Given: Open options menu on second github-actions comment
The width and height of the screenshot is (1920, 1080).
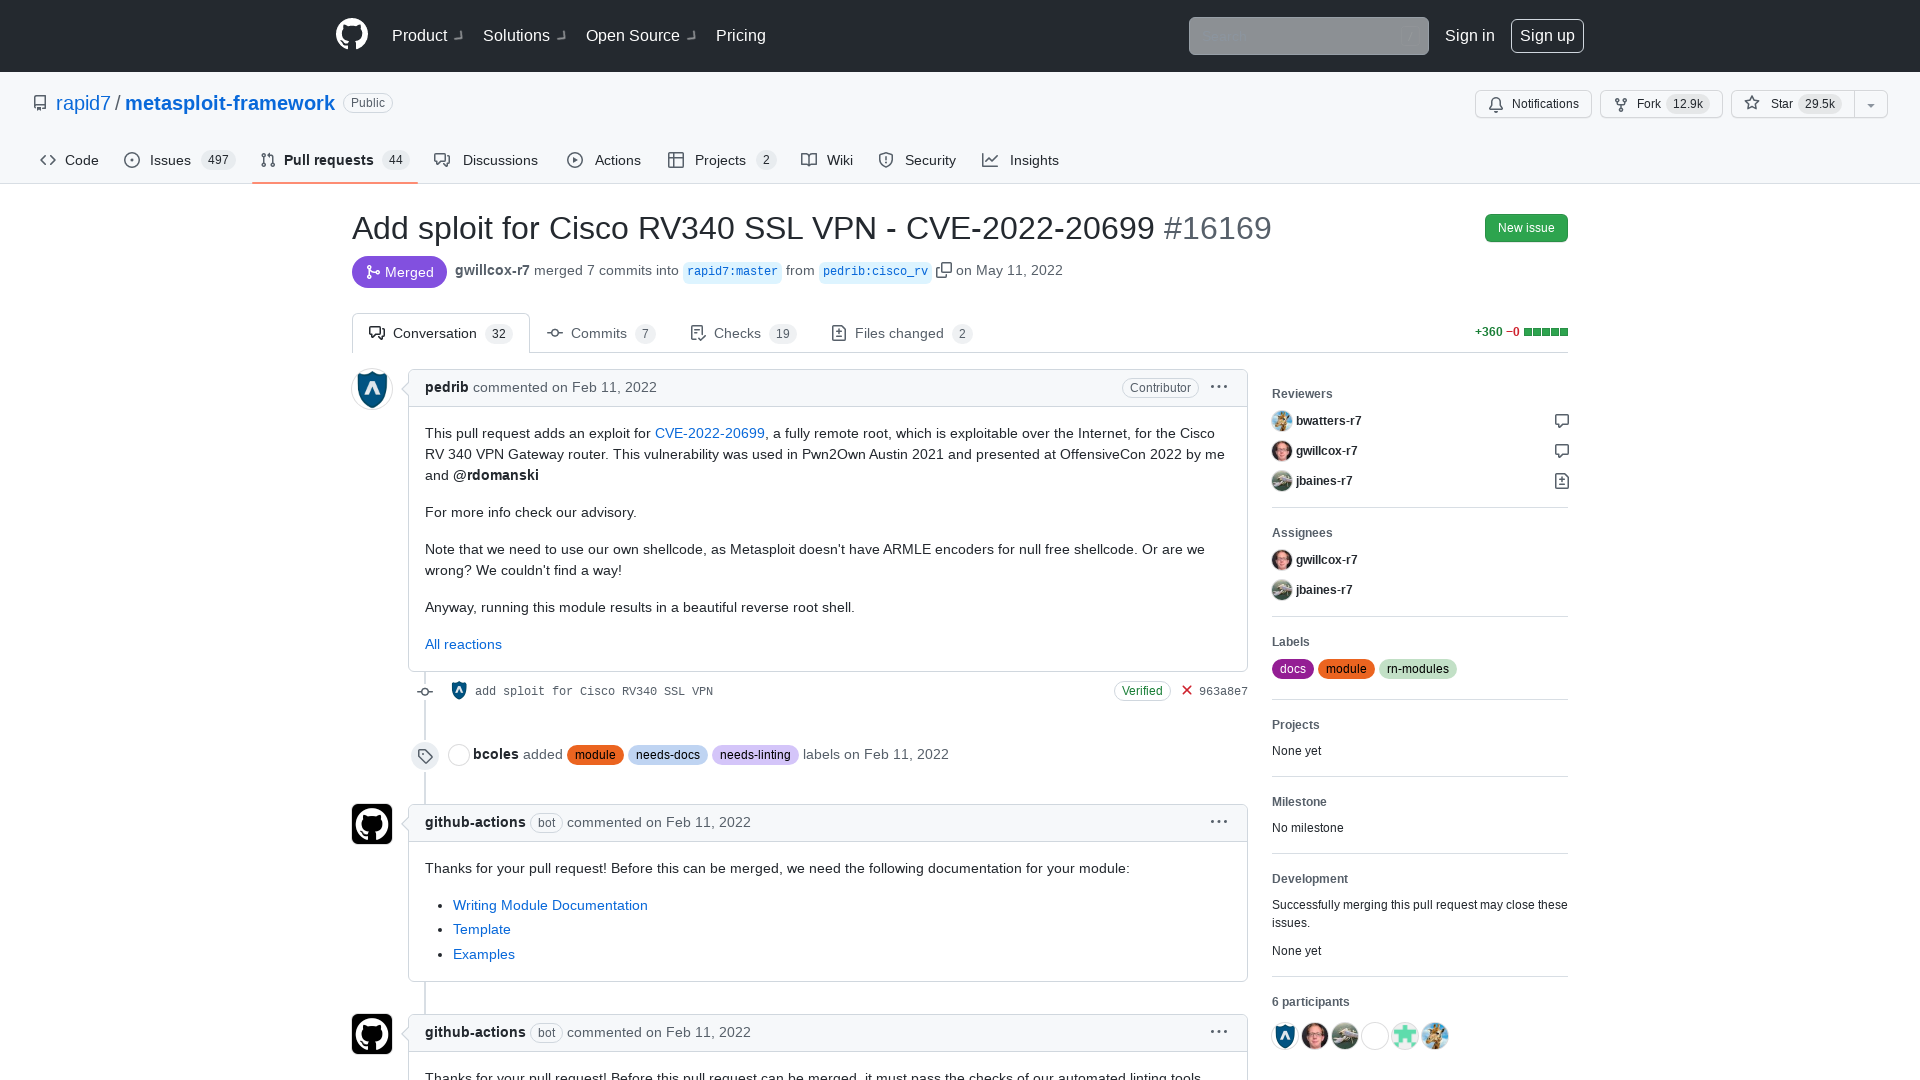Looking at the screenshot, I should (x=1219, y=1032).
